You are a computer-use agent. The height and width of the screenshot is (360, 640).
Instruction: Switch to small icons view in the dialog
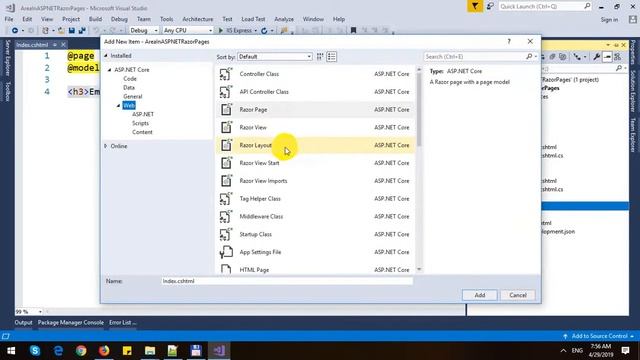tap(320, 56)
